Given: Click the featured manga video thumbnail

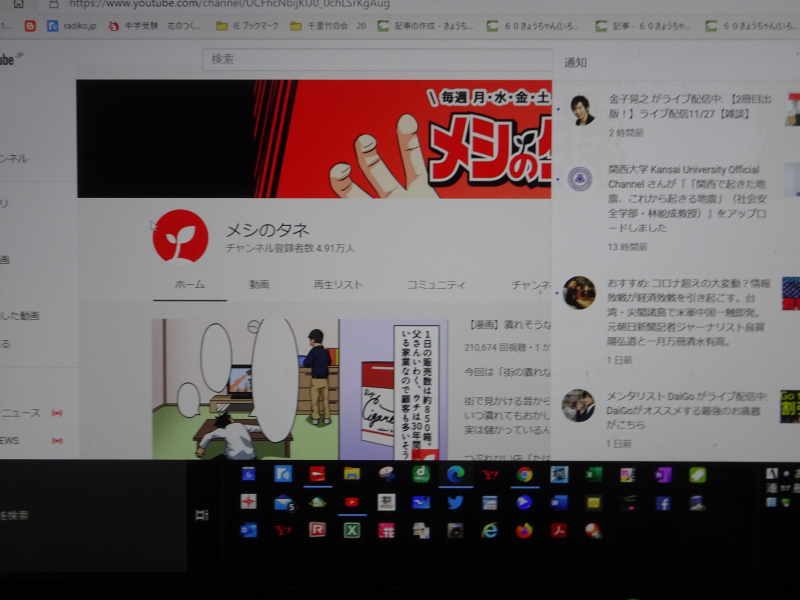Looking at the screenshot, I should 299,389.
